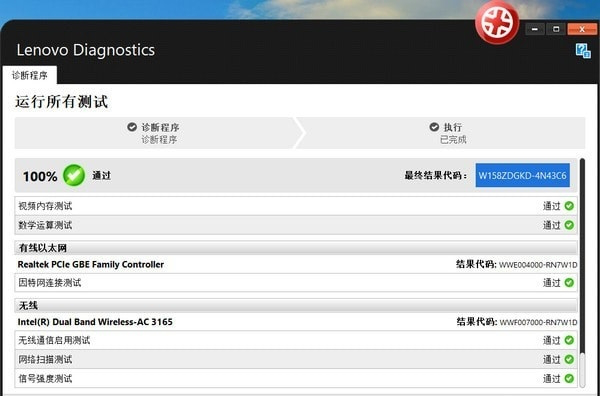Click the green check for 视频内存测试
The width and height of the screenshot is (600, 411).
569,206
